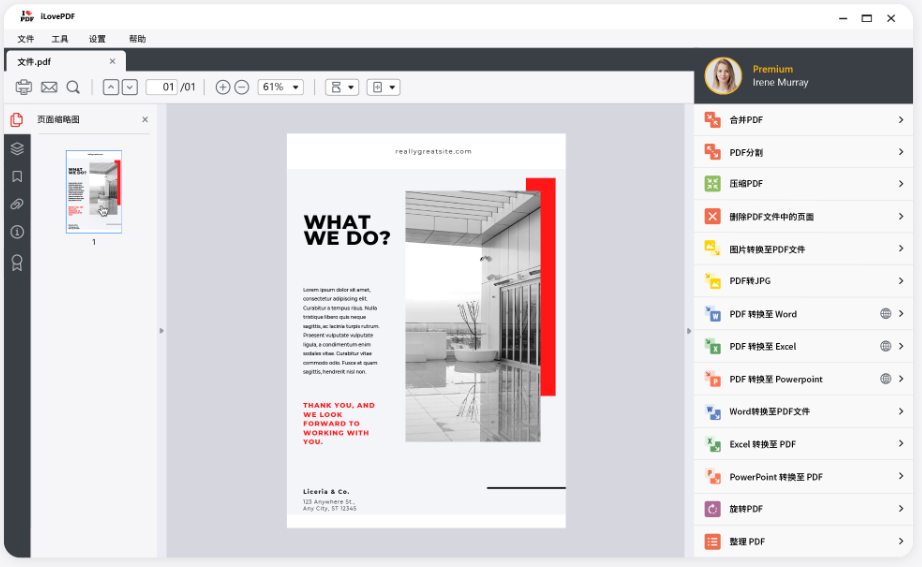
Task: Select the 图片转换至PDF文件 label
Action: (x=767, y=249)
